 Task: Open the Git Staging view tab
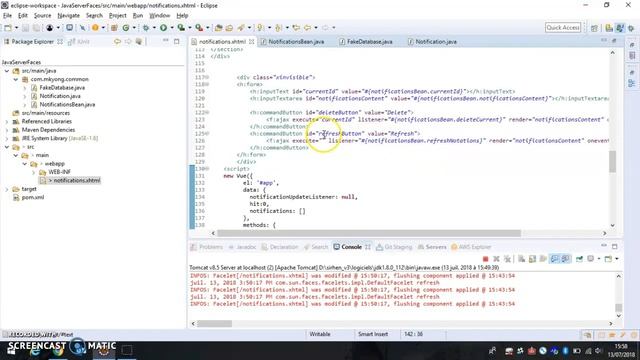394,247
